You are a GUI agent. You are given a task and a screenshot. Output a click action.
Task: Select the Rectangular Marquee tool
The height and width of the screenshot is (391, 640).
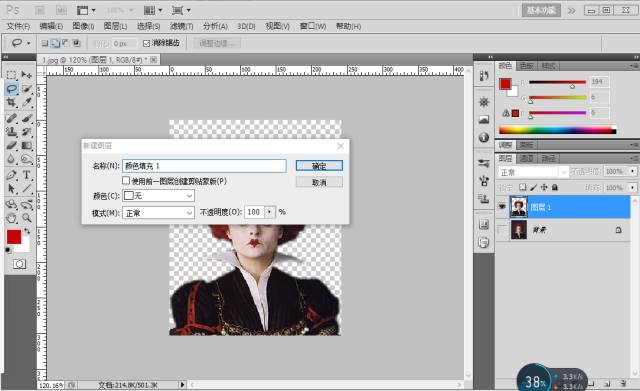[x=11, y=75]
